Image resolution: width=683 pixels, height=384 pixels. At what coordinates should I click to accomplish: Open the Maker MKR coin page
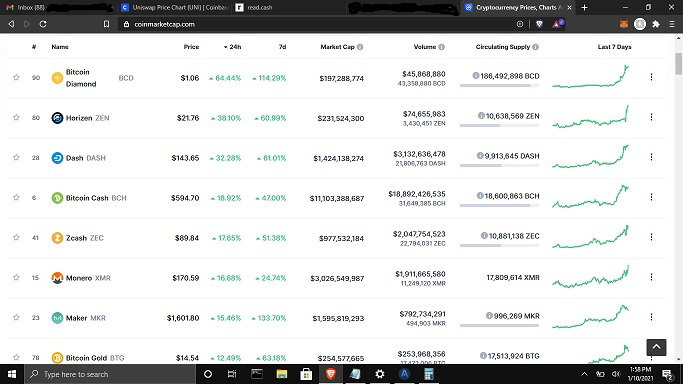click(78, 318)
